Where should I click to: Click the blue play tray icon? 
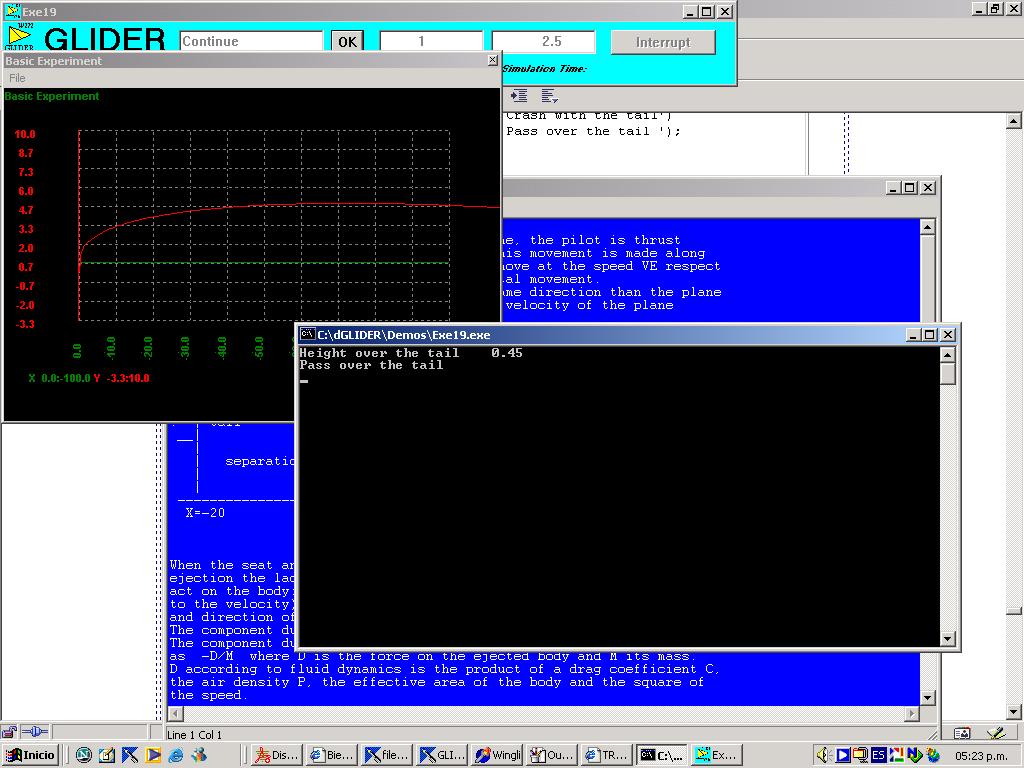click(x=843, y=755)
